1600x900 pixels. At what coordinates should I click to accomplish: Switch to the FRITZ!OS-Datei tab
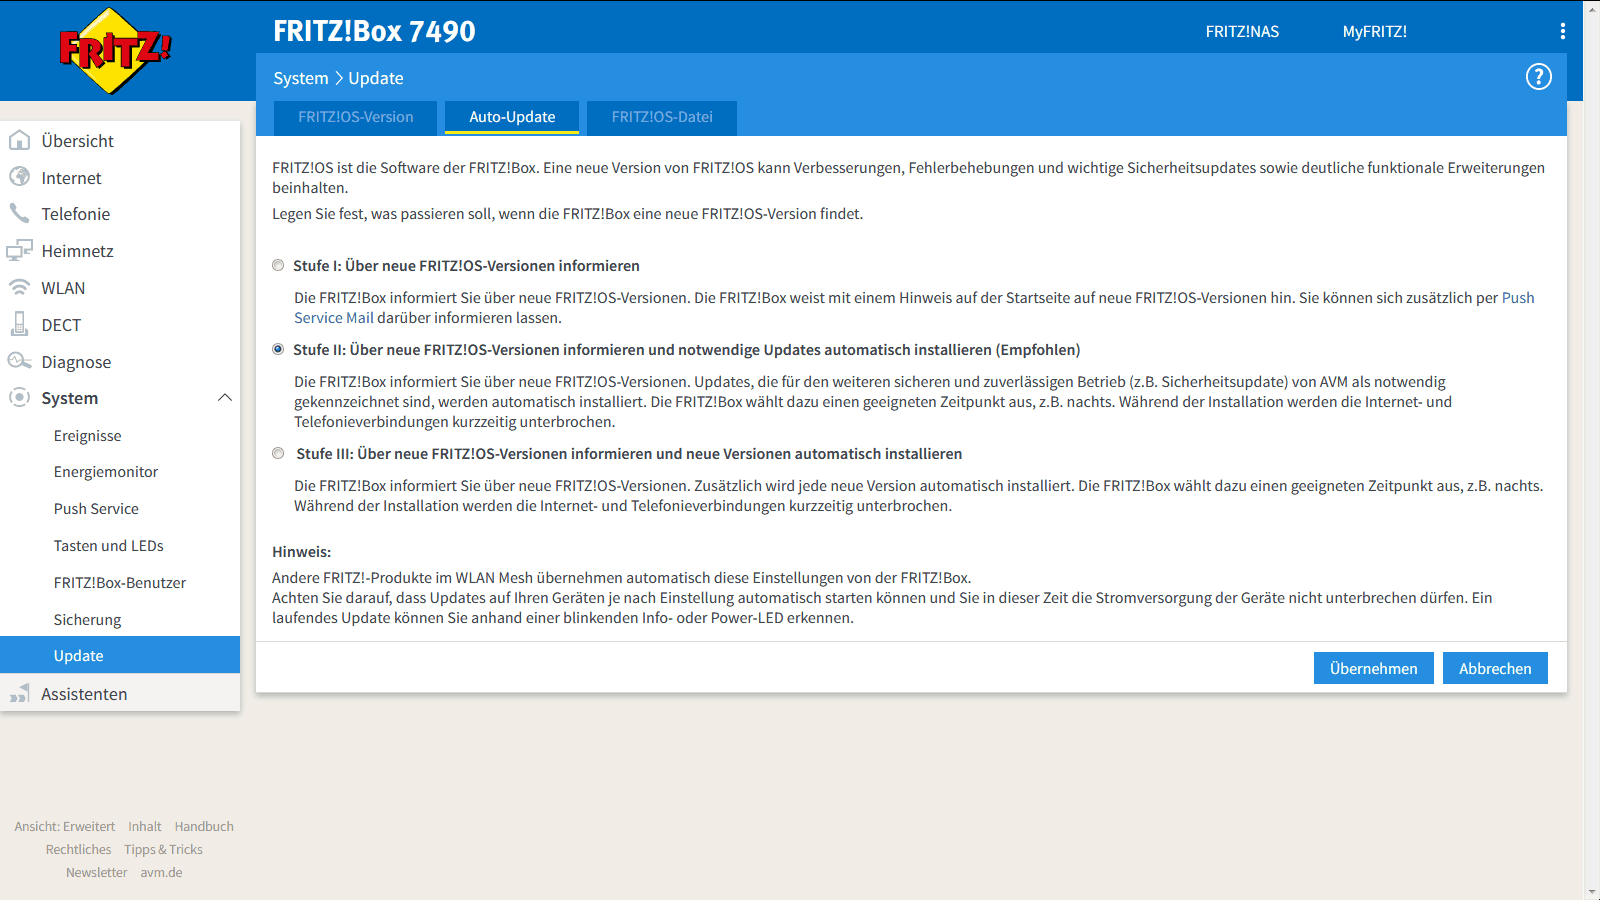(x=662, y=117)
